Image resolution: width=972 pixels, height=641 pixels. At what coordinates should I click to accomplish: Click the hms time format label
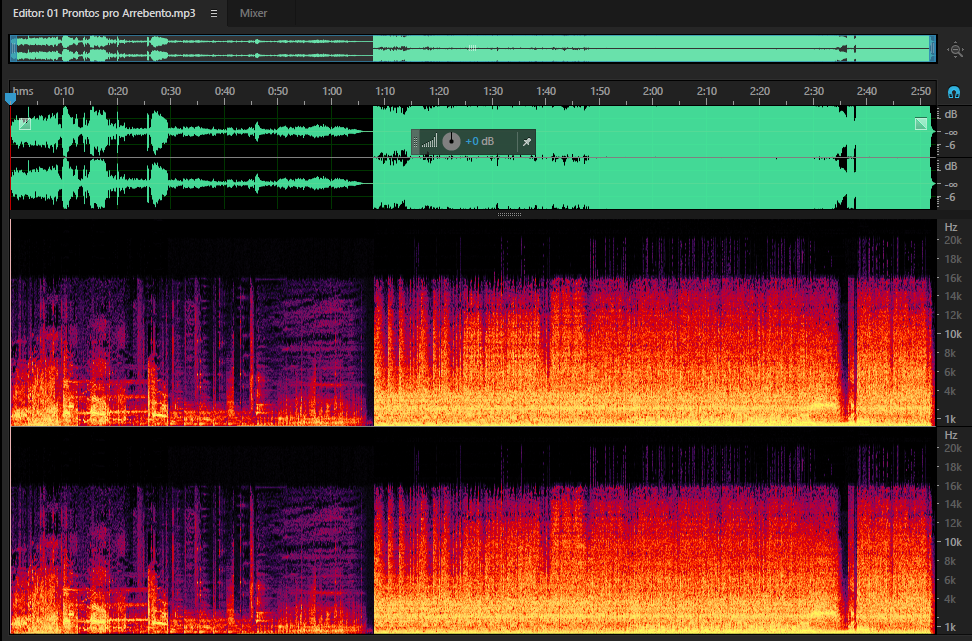24,91
